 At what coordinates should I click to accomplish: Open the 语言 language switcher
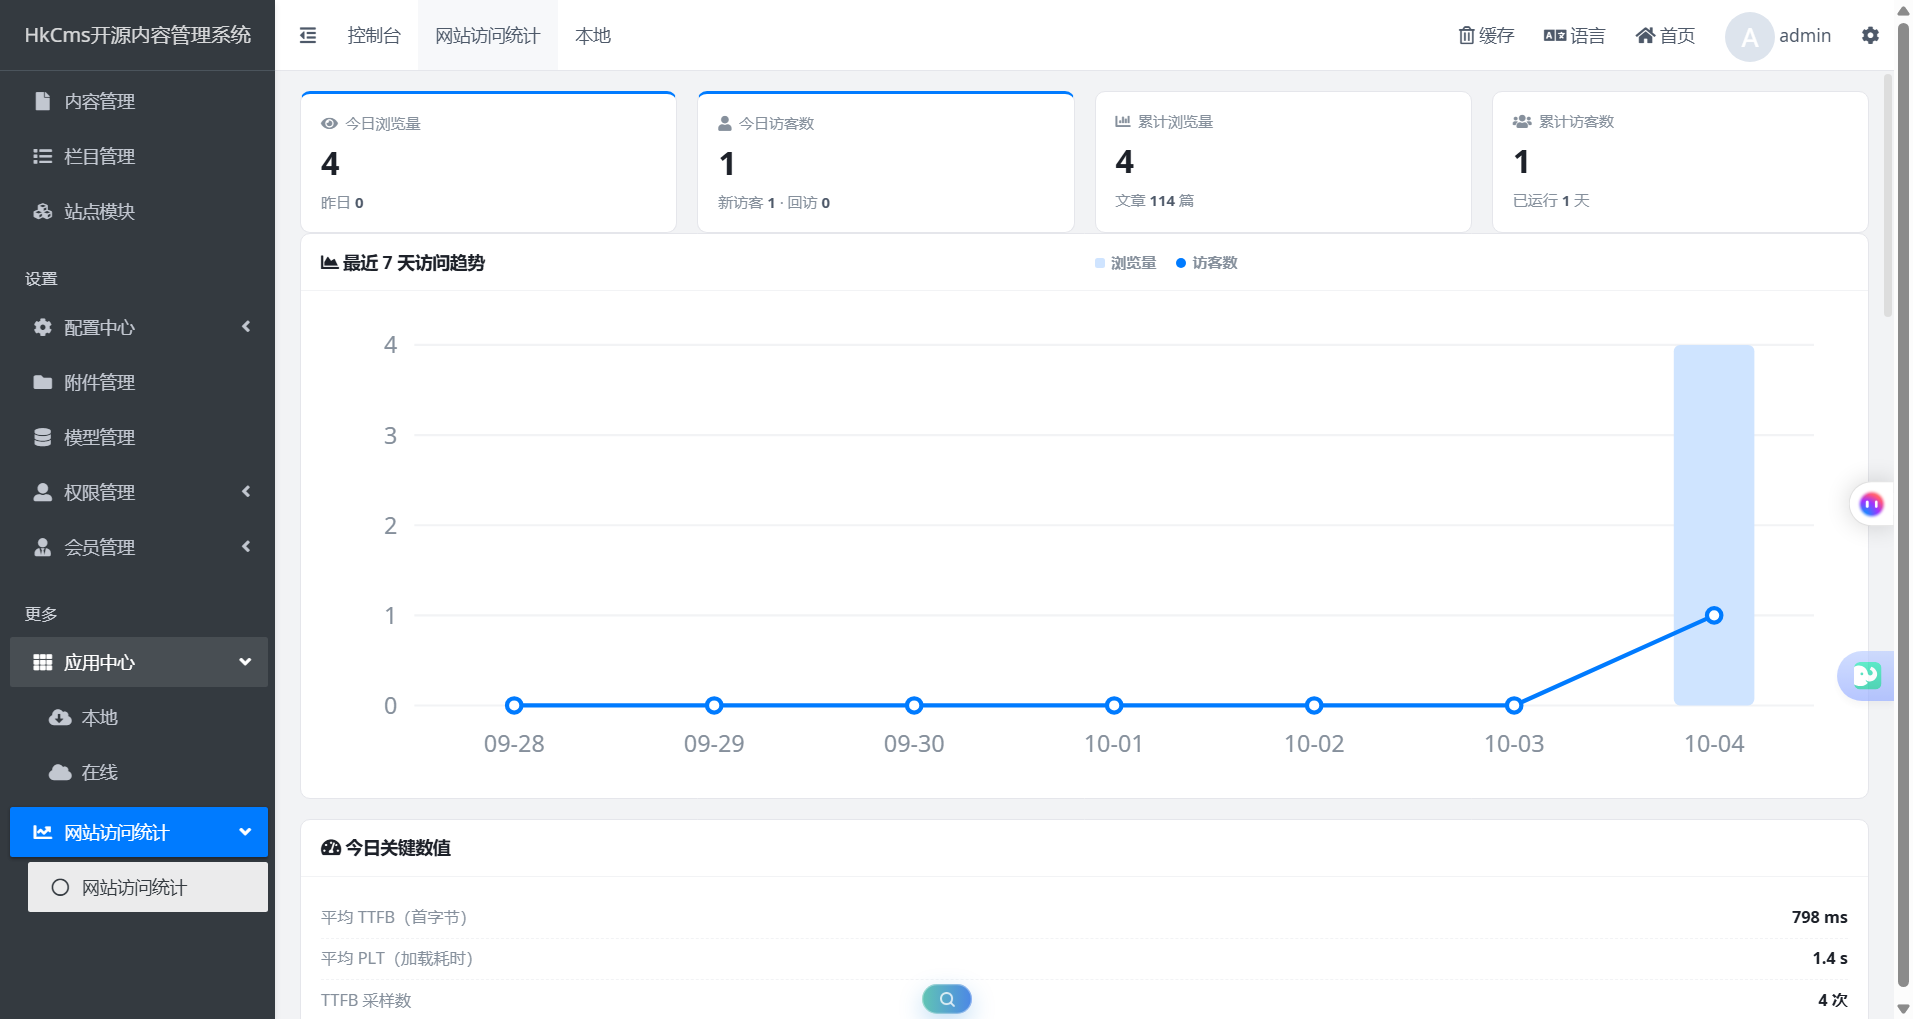click(1574, 35)
